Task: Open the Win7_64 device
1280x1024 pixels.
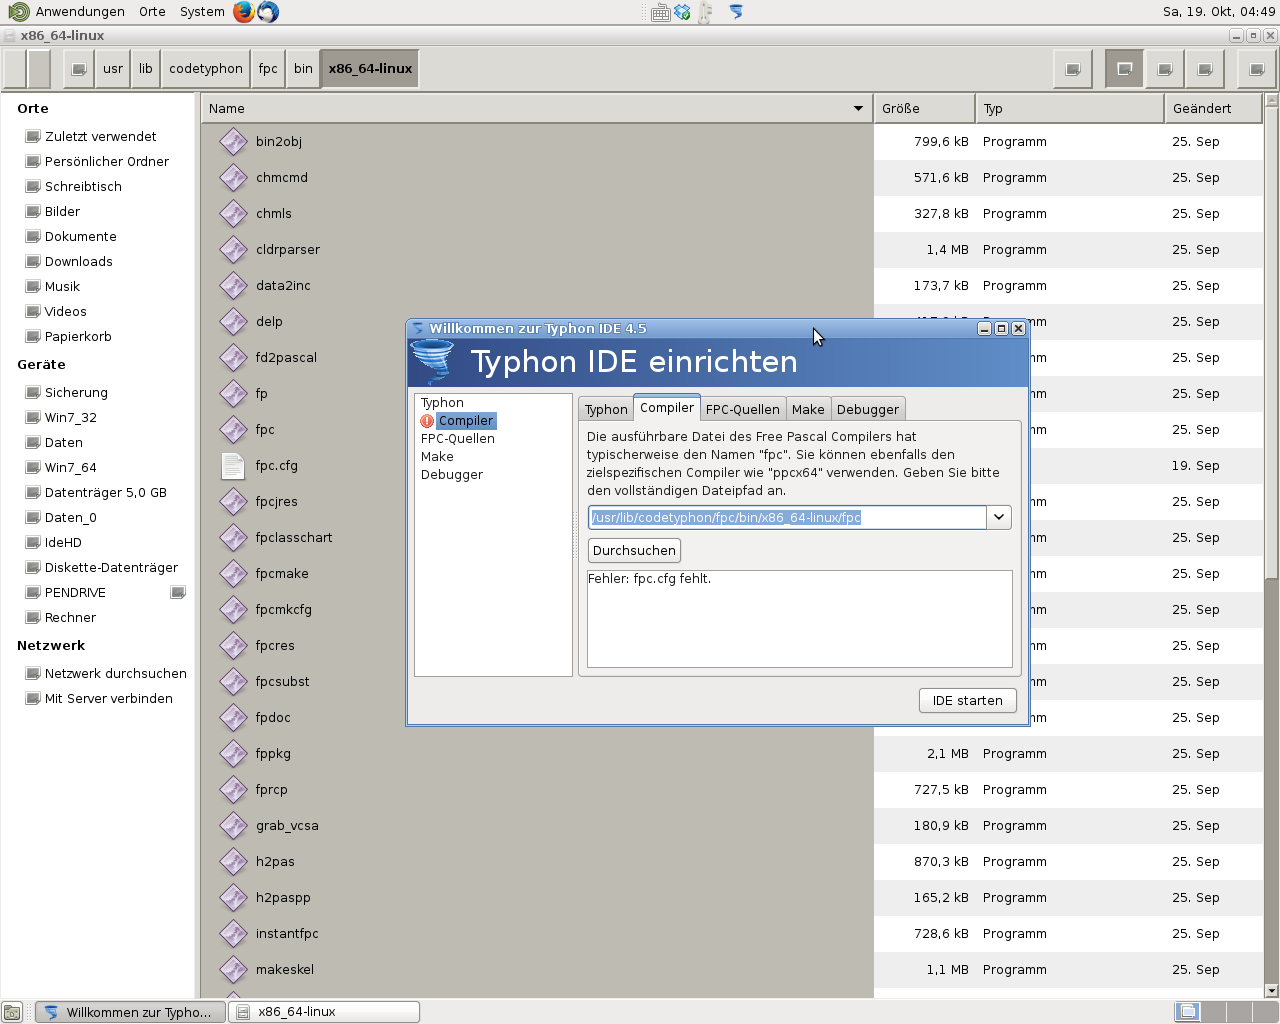Action: (70, 468)
